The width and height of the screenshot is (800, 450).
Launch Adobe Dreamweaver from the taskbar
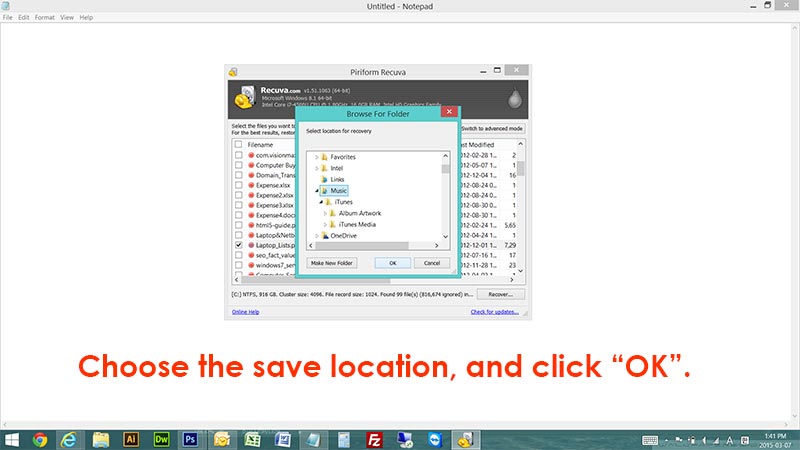[161, 439]
